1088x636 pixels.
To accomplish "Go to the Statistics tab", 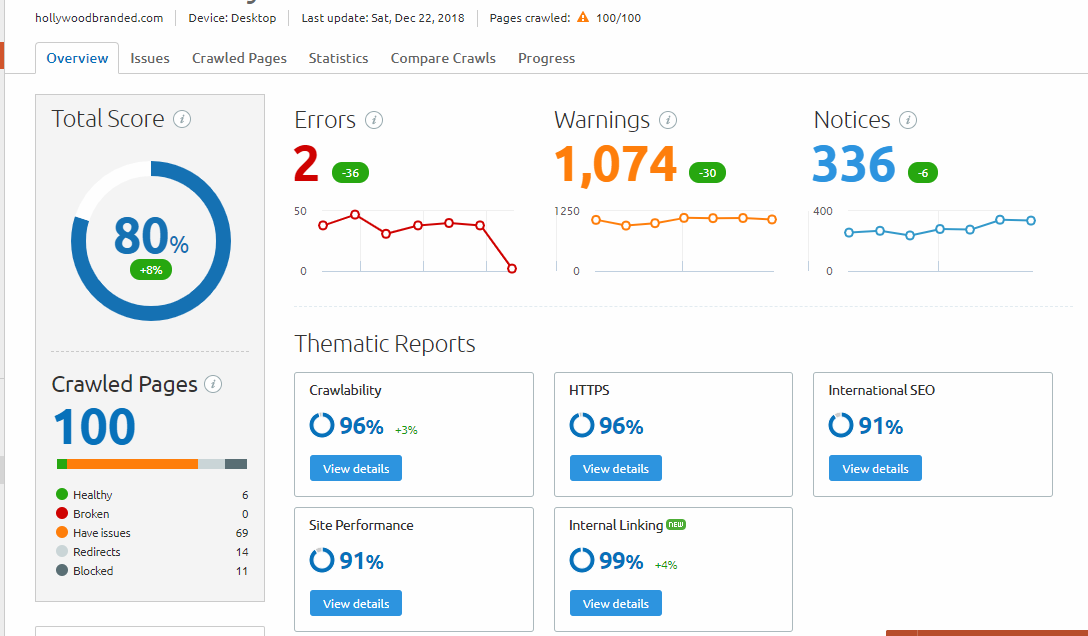I will coord(339,58).
